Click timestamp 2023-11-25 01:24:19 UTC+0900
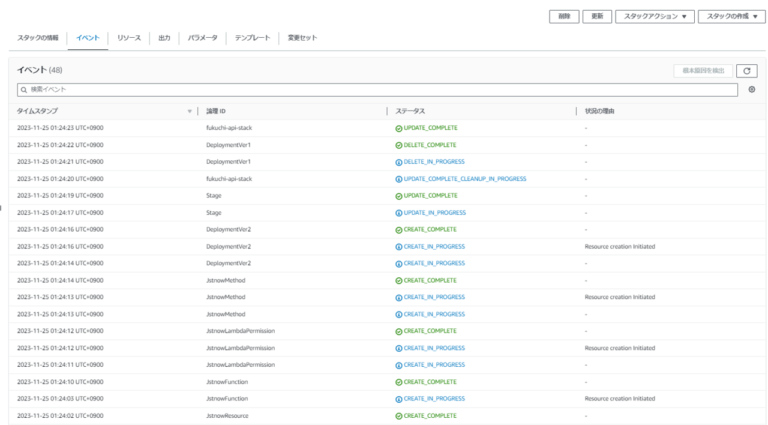The height and width of the screenshot is (425, 768). tap(60, 195)
